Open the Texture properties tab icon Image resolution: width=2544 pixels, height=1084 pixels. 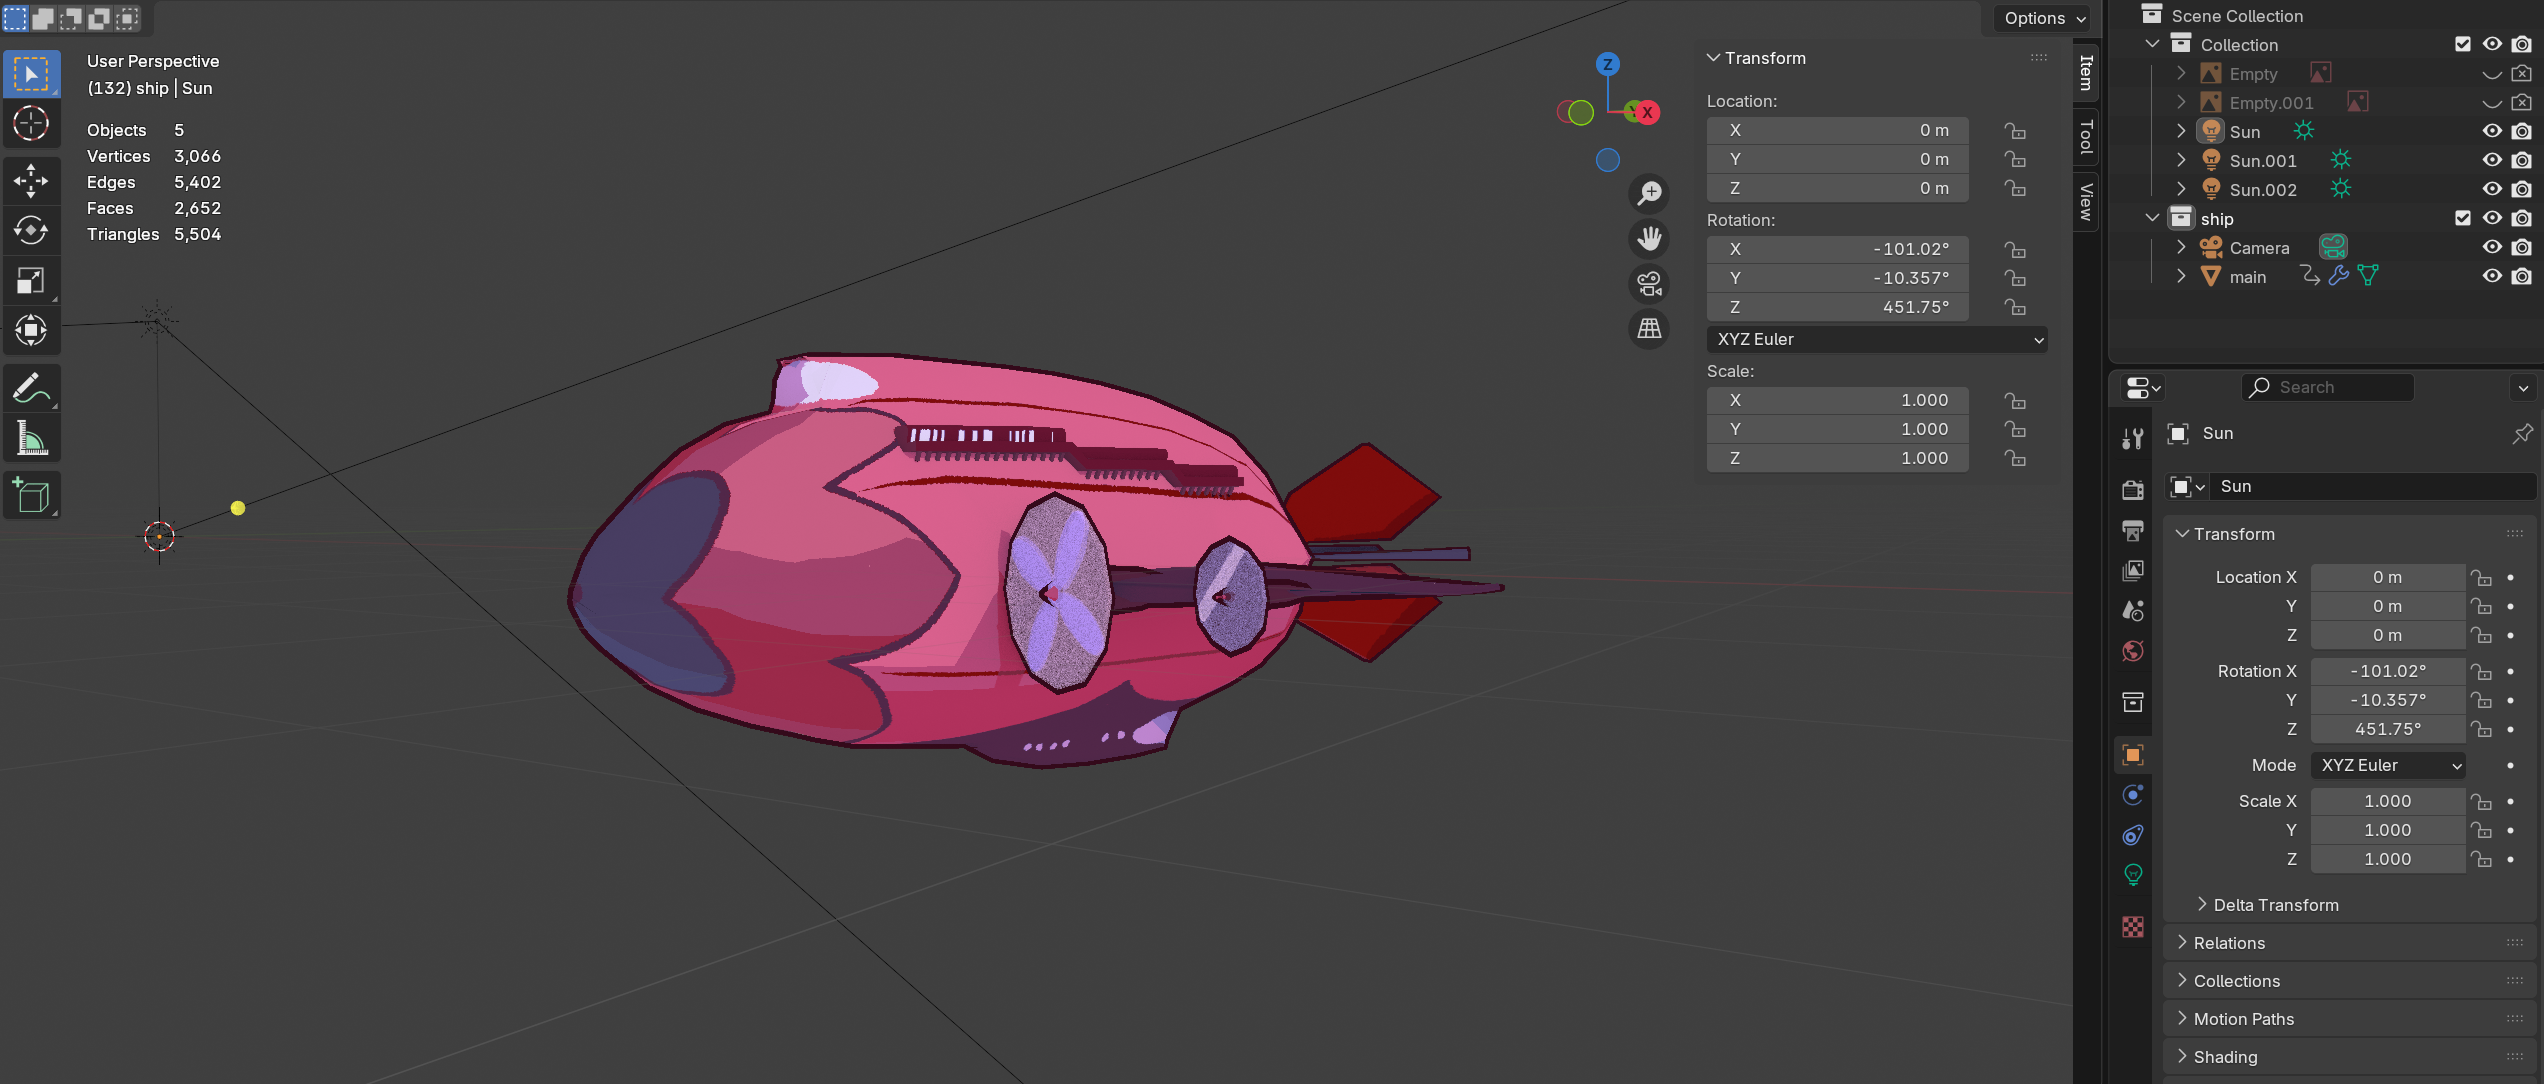[2132, 927]
